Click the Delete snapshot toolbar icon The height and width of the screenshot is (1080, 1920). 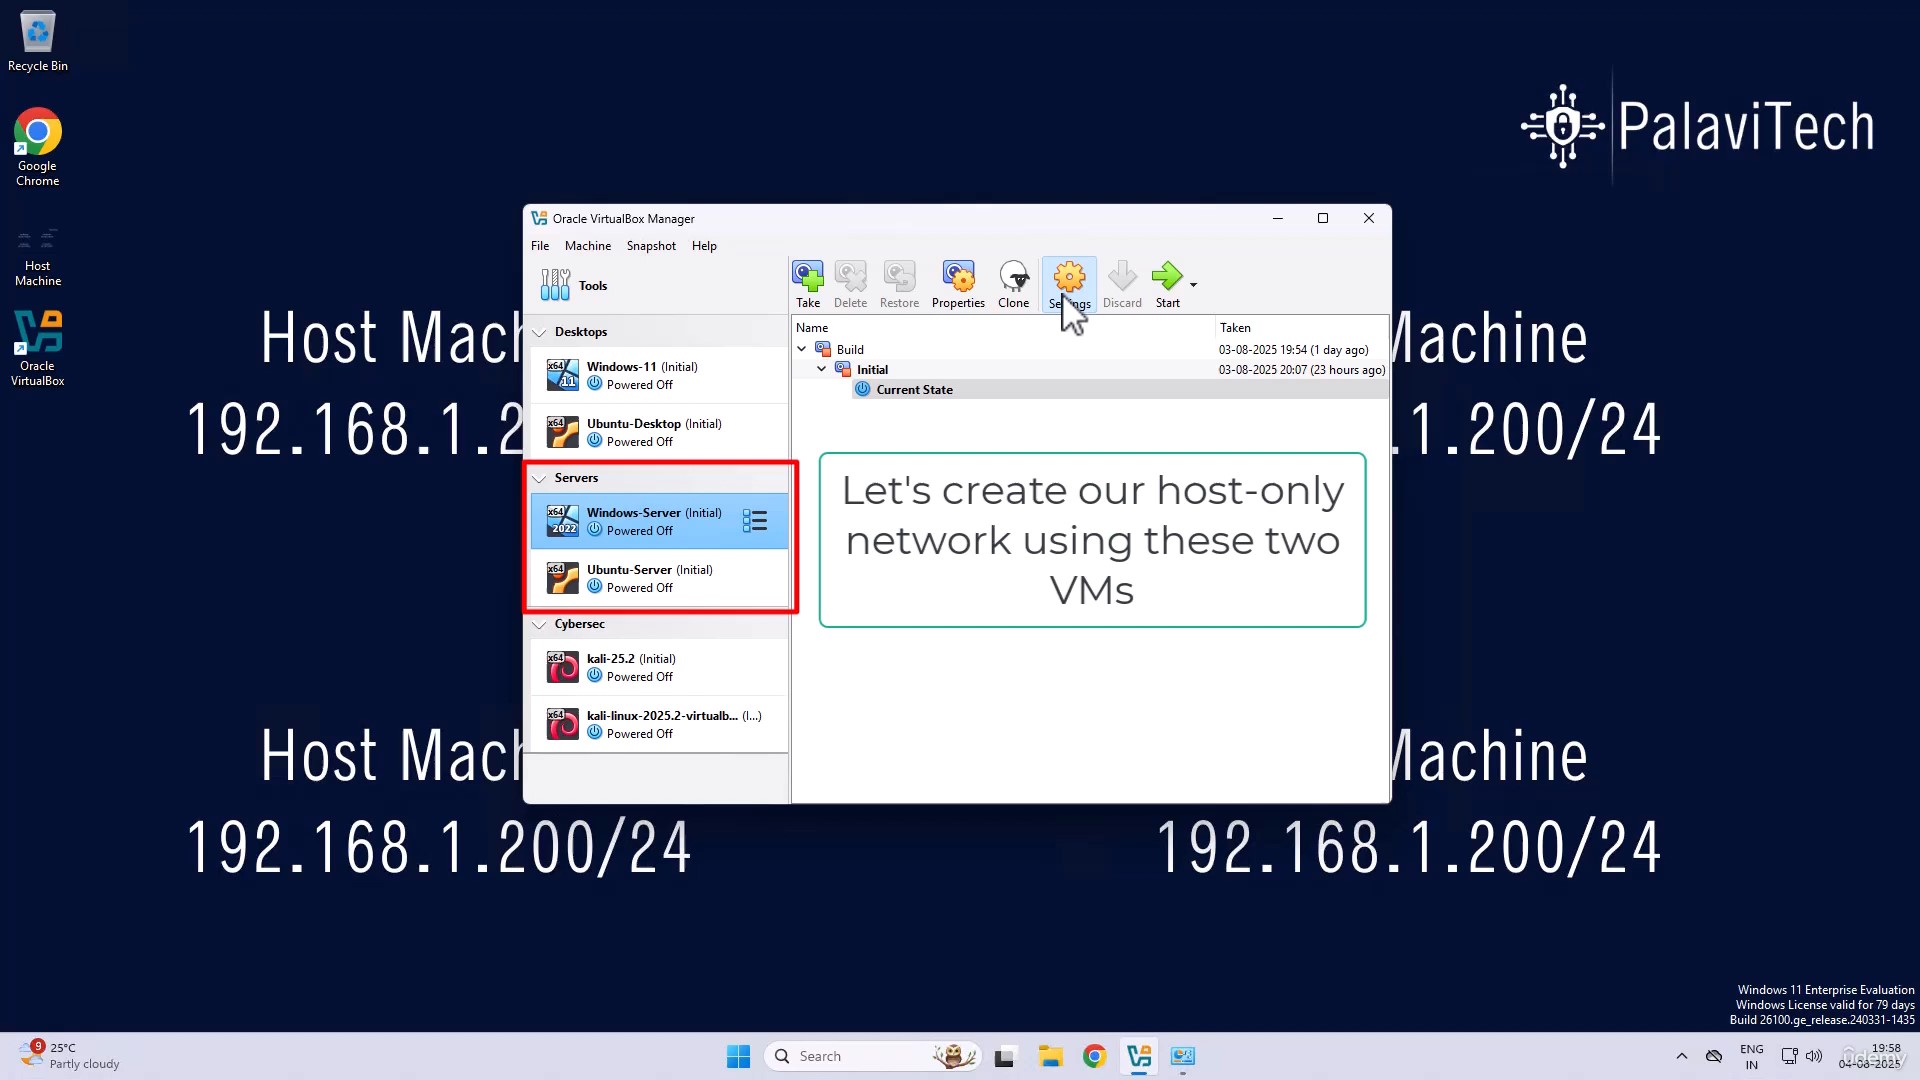coord(850,285)
